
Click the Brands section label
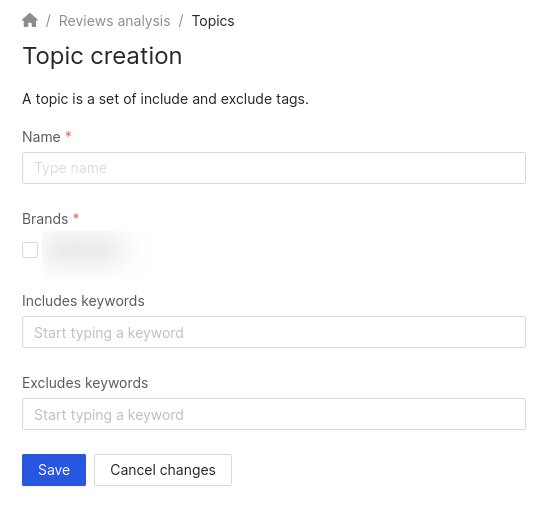[45, 219]
